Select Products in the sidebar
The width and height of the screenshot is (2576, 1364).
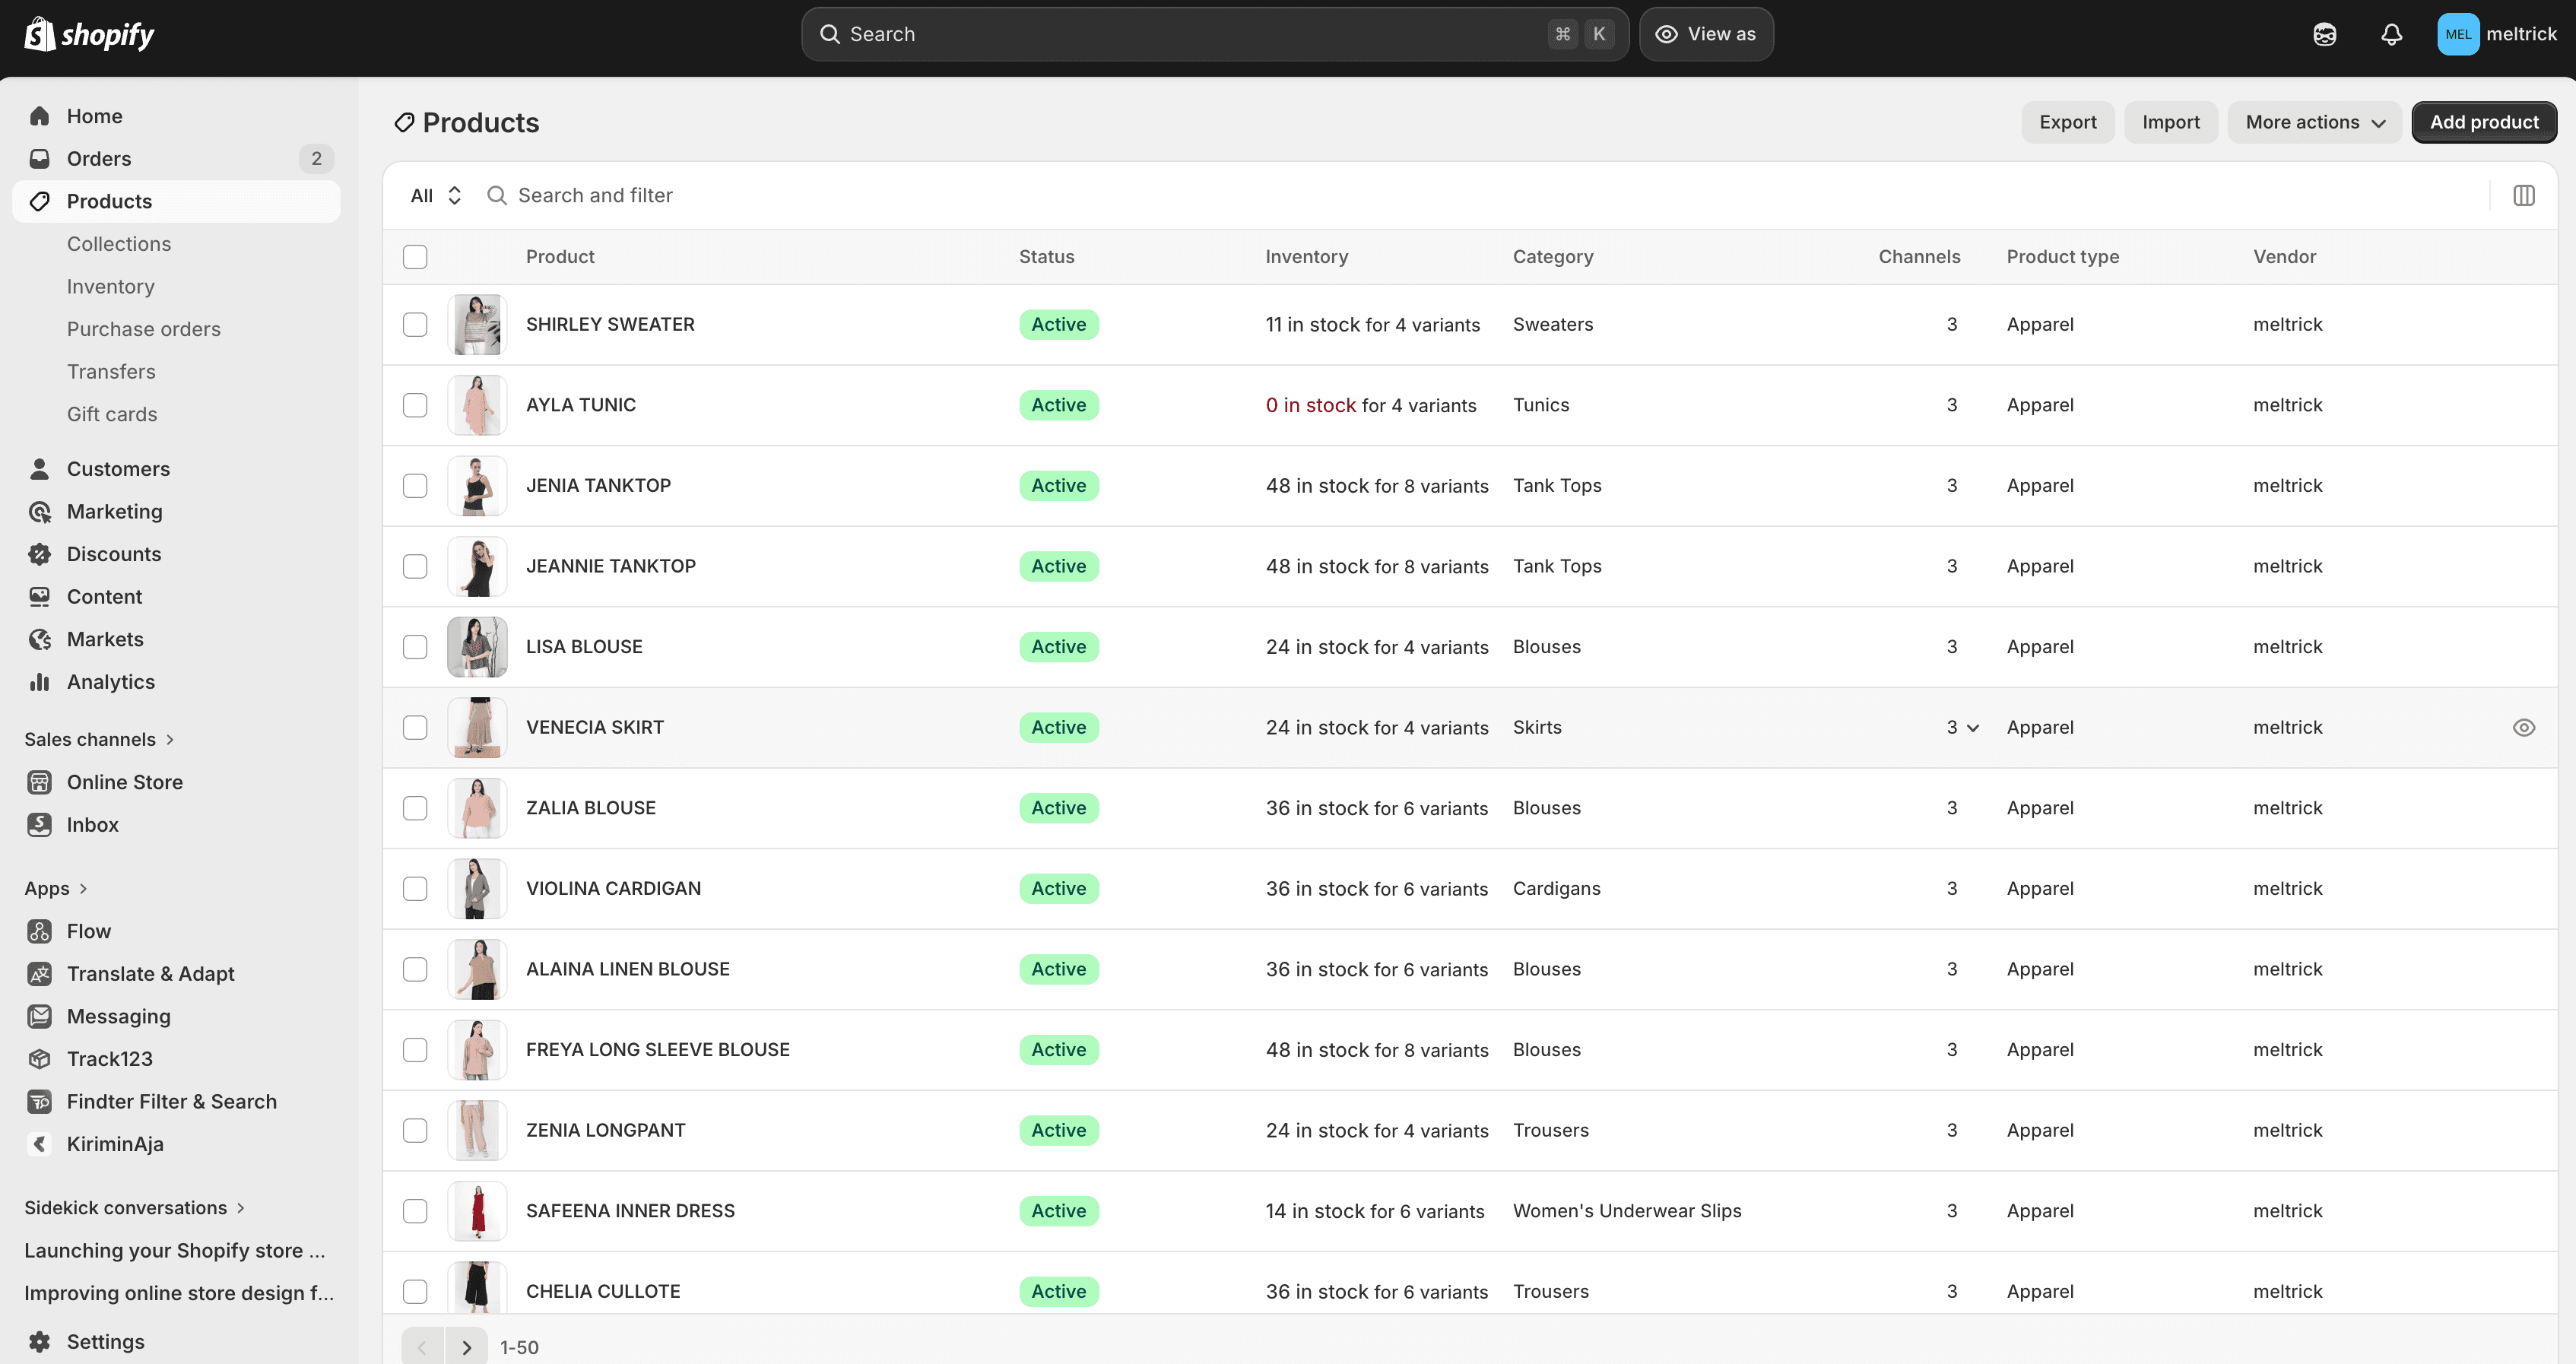[x=176, y=201]
